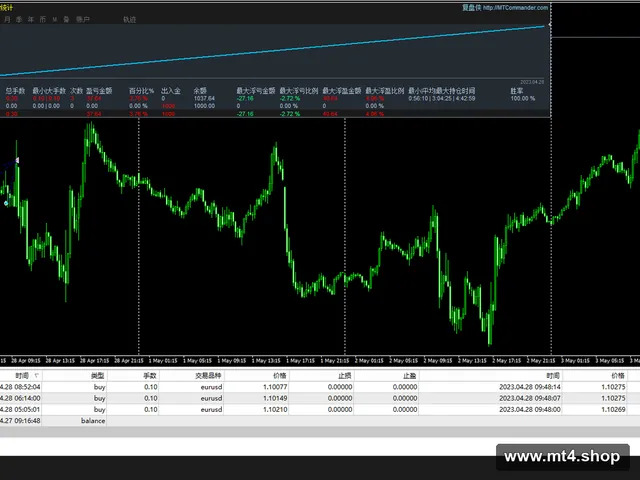Screen dimensions: 640x480
Task: Select the trade row opened at 08:52:04
Action: coord(320,387)
